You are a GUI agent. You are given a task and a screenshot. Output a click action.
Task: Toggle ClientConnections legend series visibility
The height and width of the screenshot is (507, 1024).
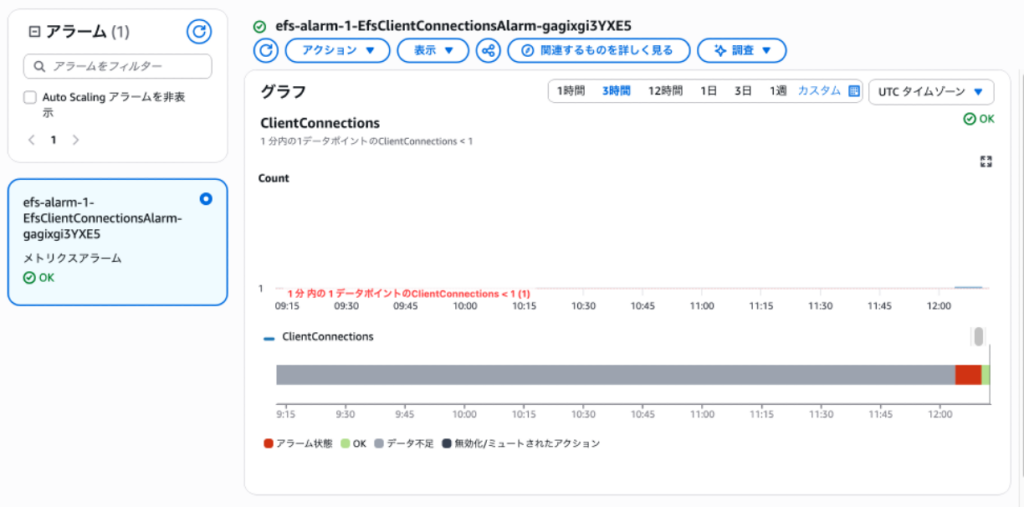(x=318, y=337)
